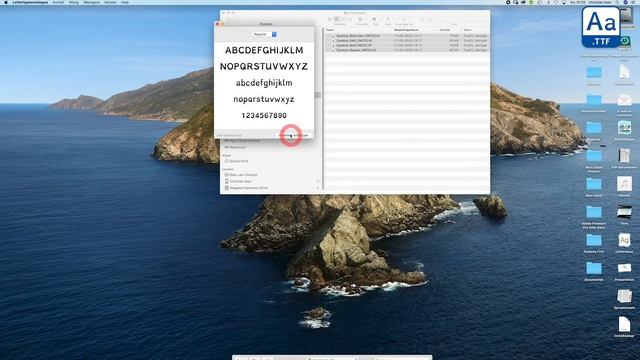Open the Venster menu
640x360 pixels.
111,2
